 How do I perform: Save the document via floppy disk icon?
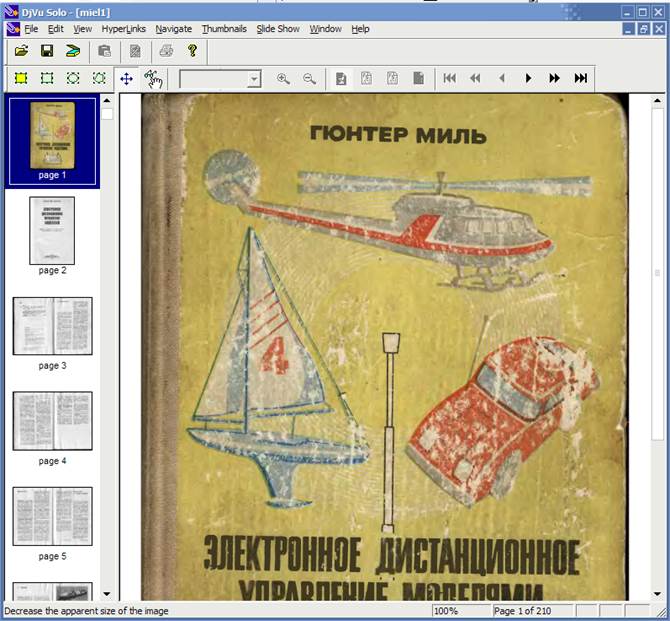pos(47,51)
